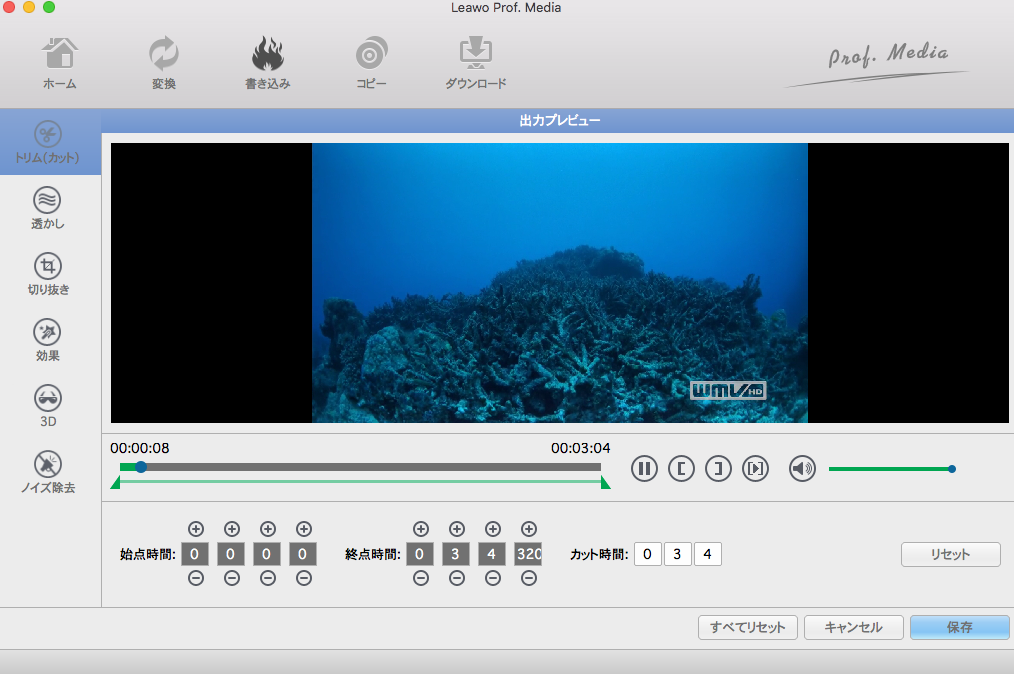Click the 終点時間 seconds field showing 4
Image resolution: width=1014 pixels, height=674 pixels.
491,554
